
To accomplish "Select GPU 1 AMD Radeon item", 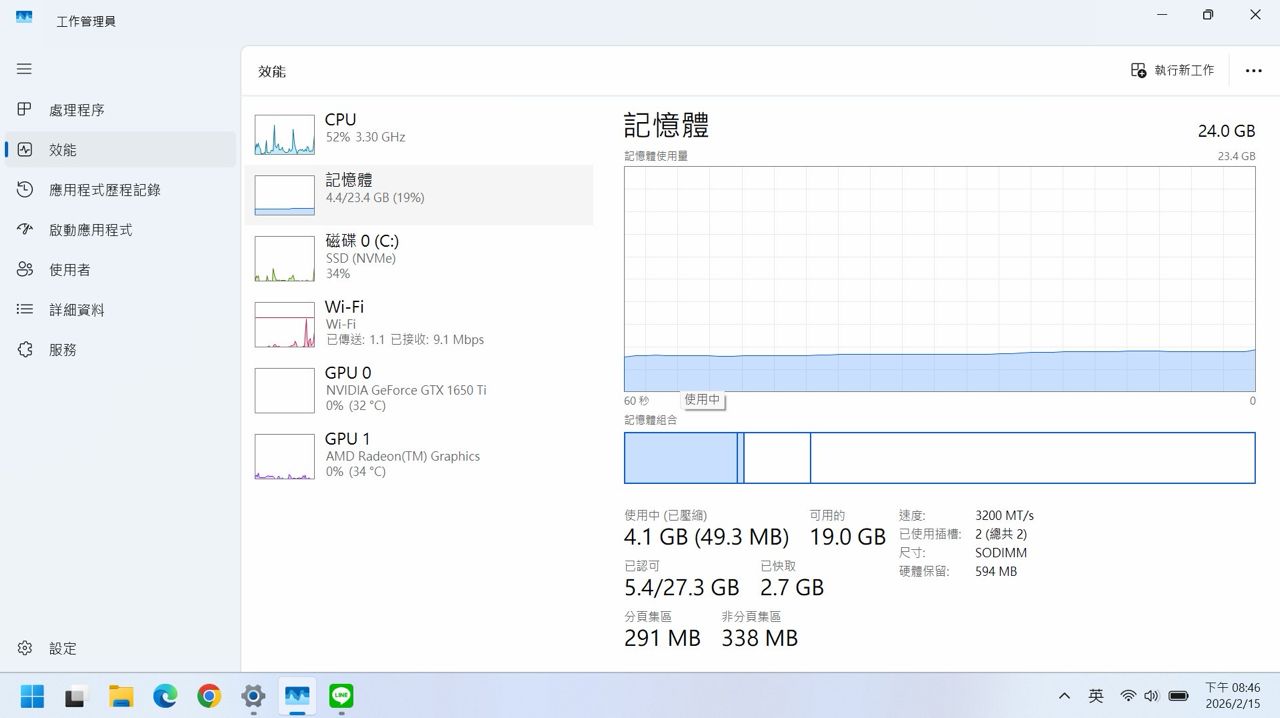I will (418, 456).
